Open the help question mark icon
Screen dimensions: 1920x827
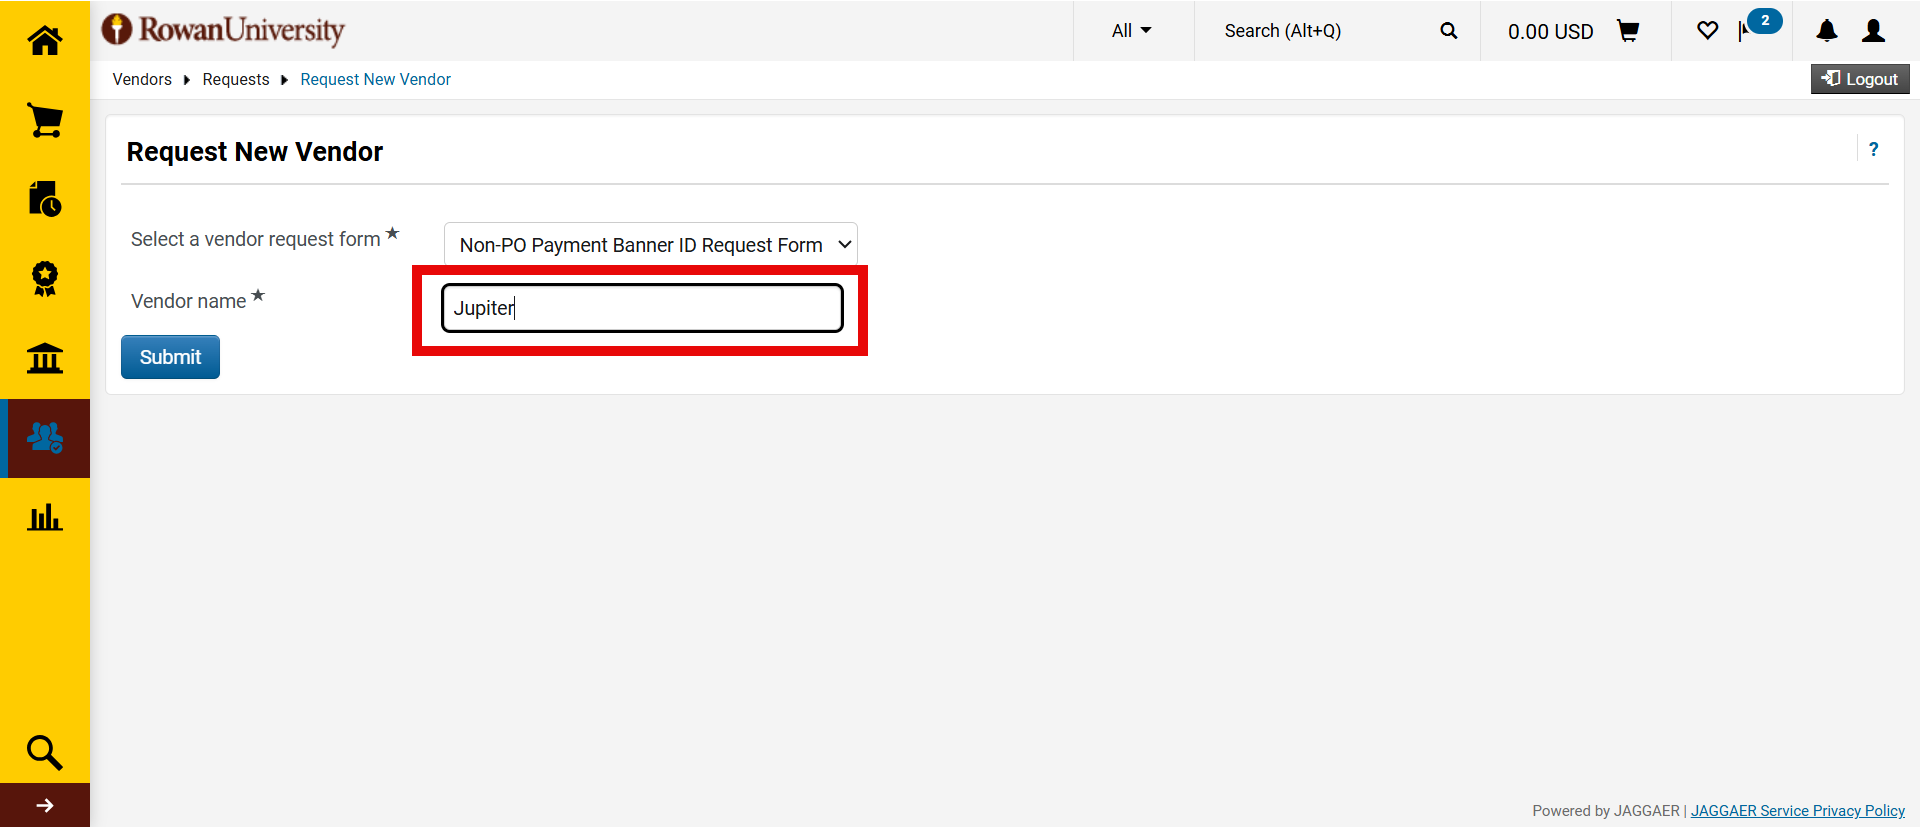pos(1874,149)
